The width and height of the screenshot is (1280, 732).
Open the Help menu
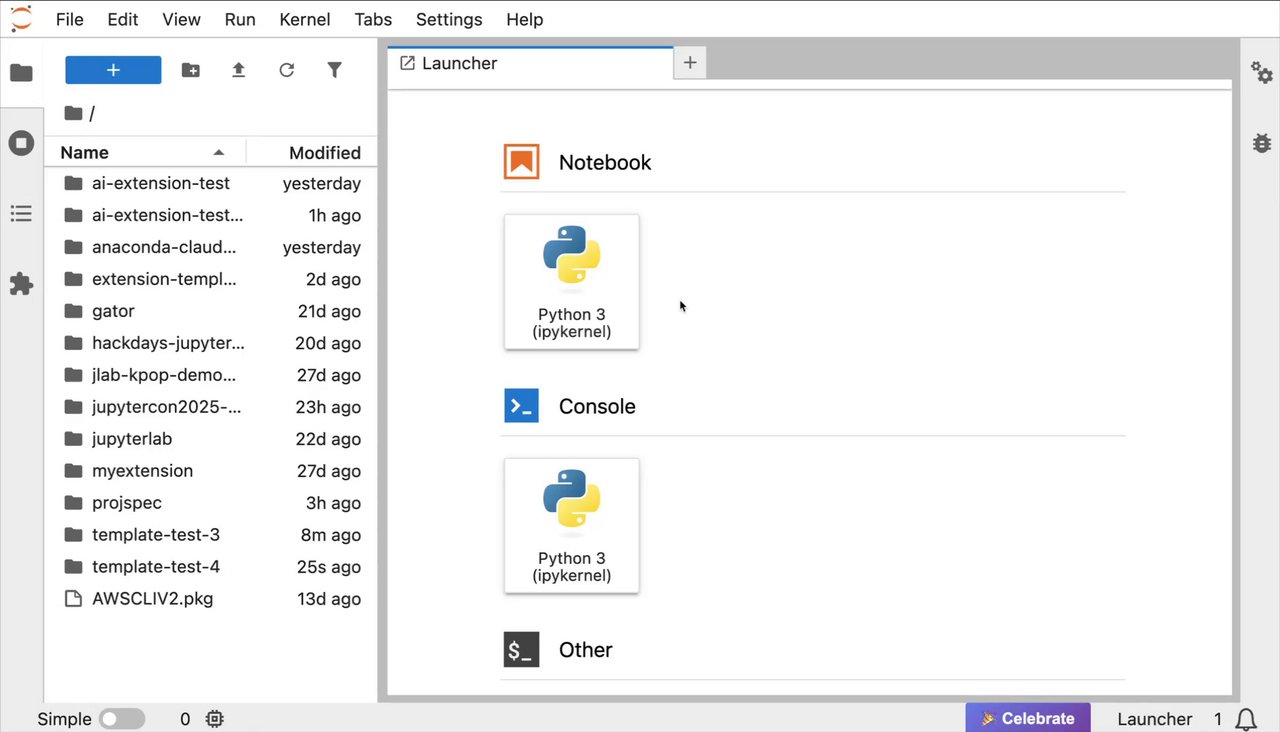pyautogui.click(x=524, y=19)
